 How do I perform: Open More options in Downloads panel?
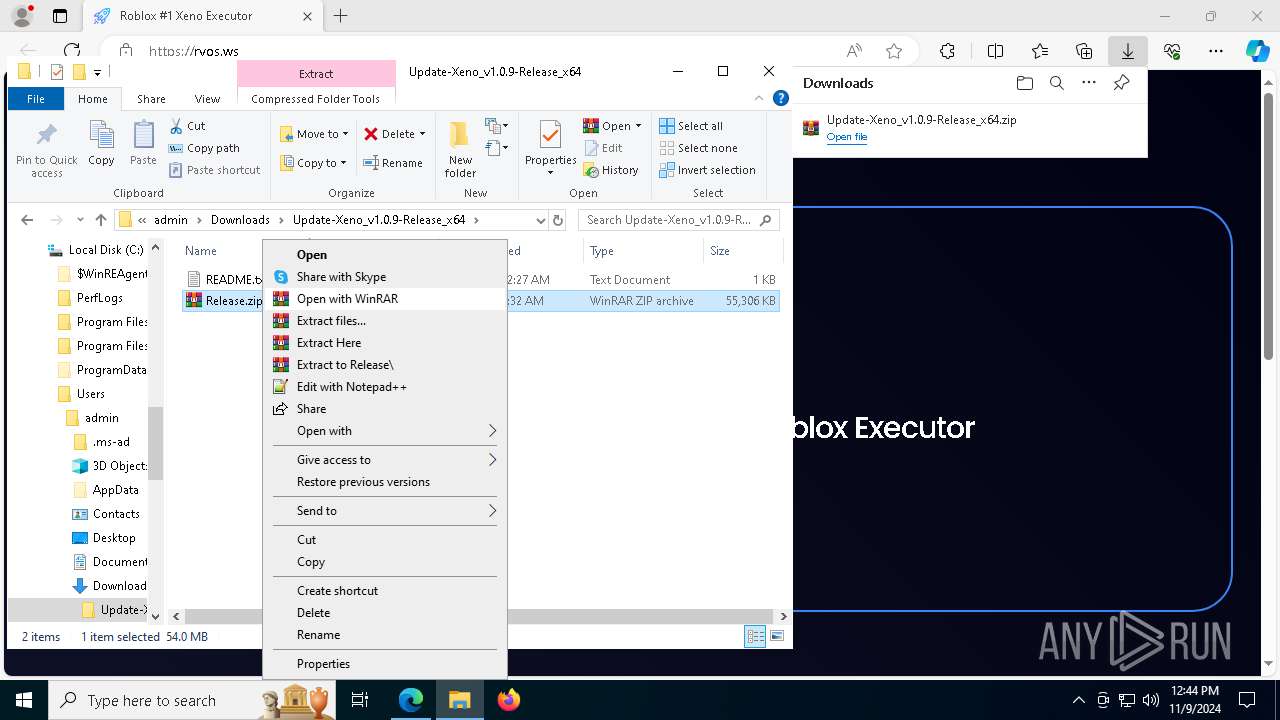(x=1089, y=83)
